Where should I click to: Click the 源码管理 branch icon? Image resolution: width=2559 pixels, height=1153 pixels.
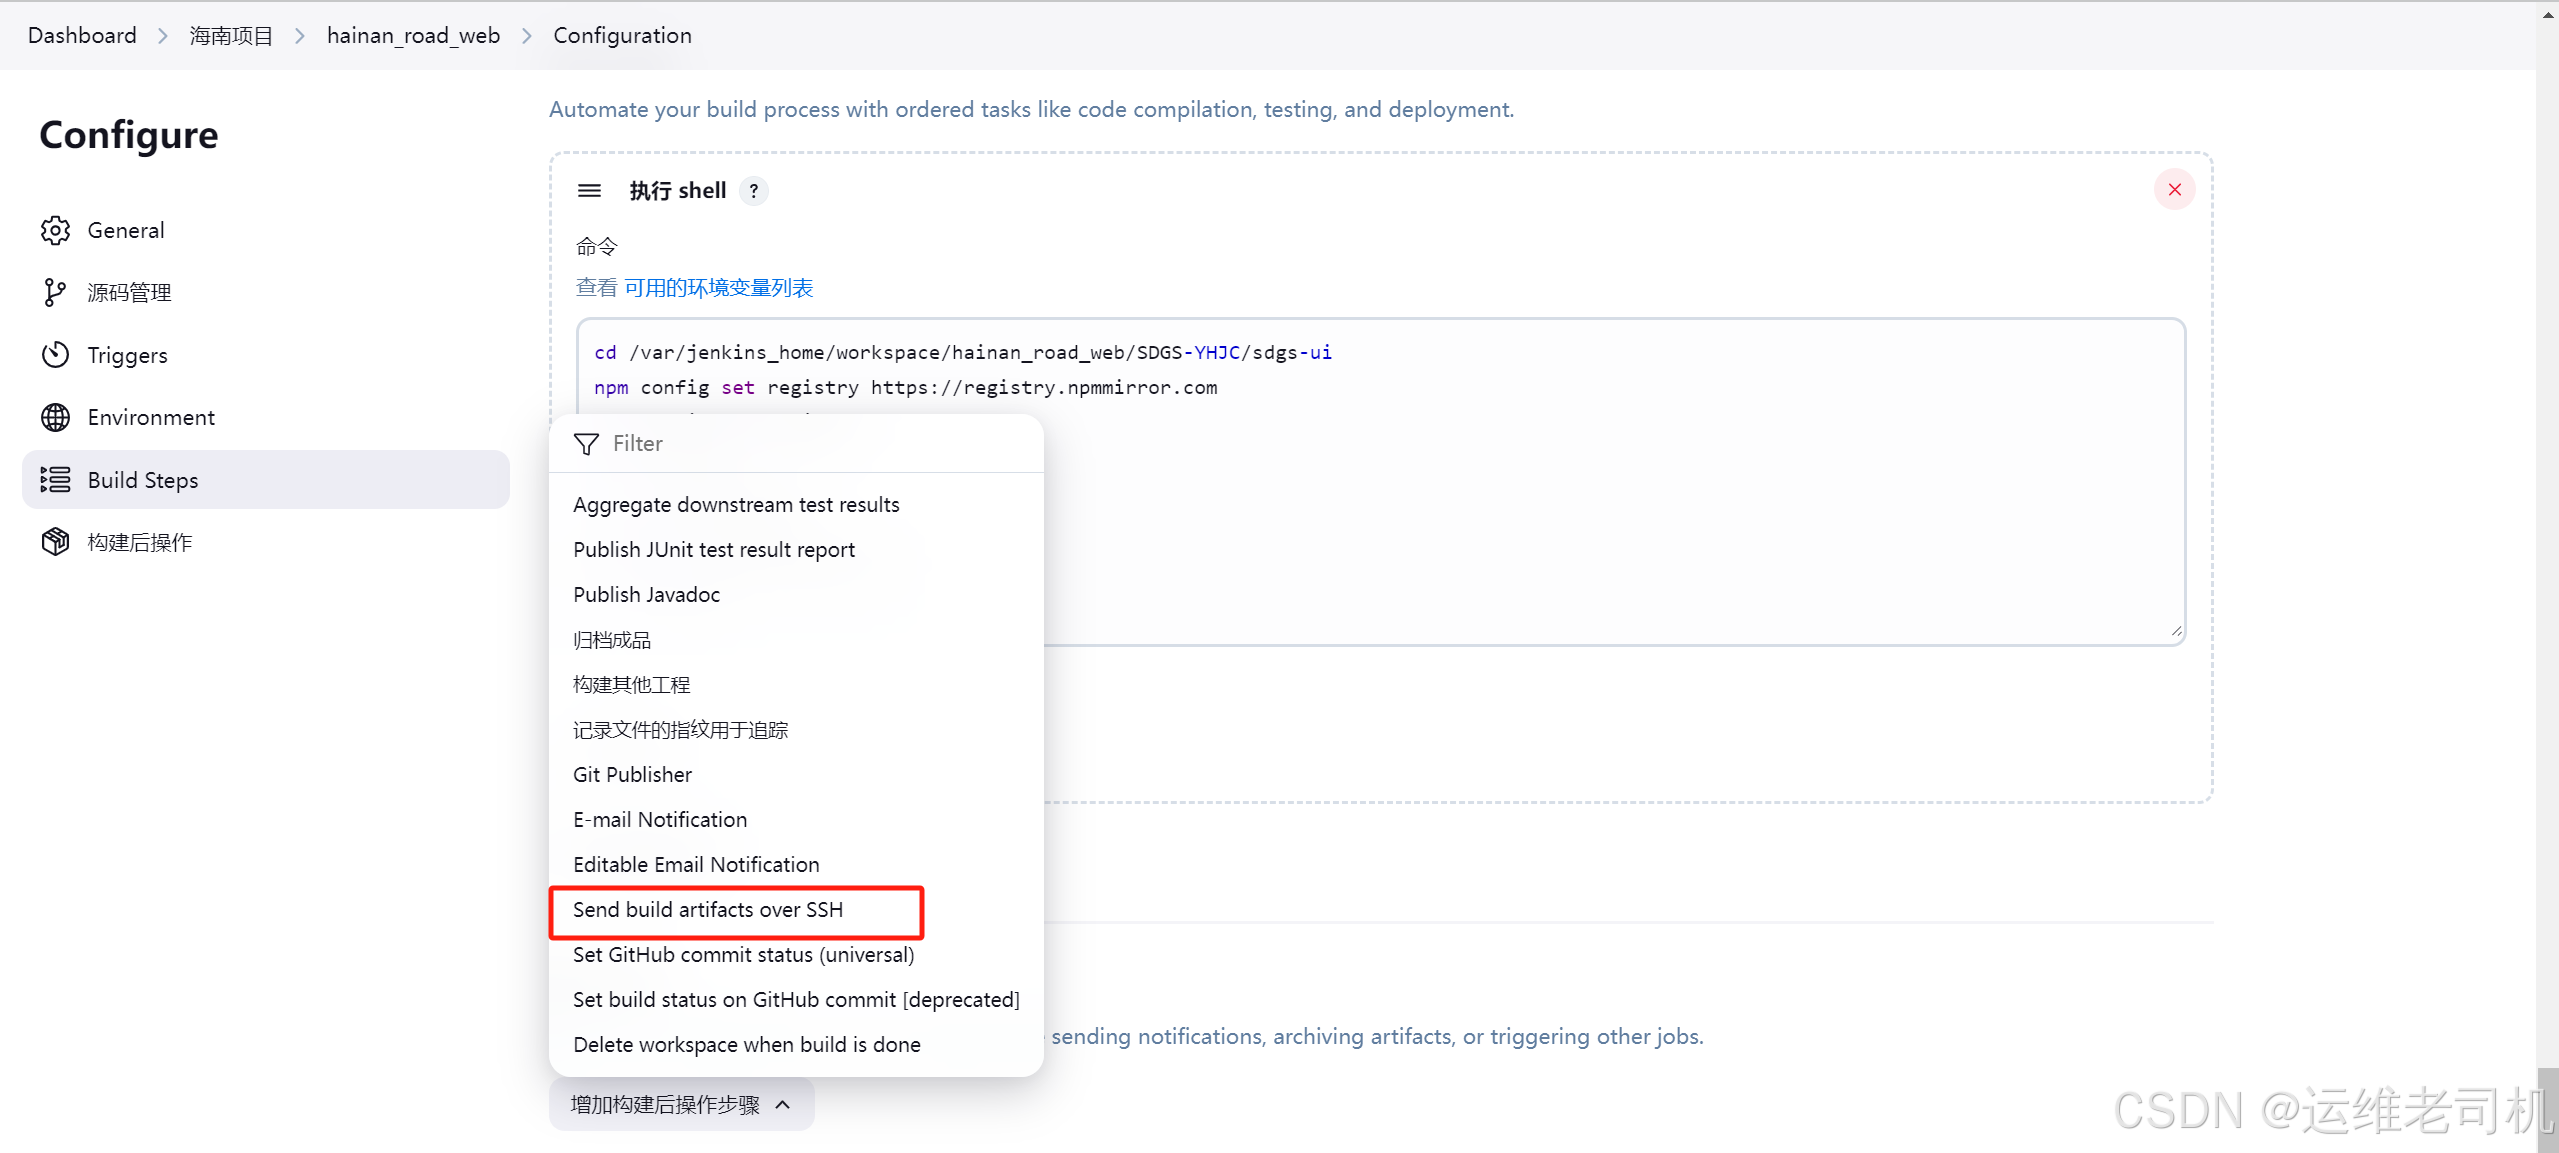coord(55,292)
